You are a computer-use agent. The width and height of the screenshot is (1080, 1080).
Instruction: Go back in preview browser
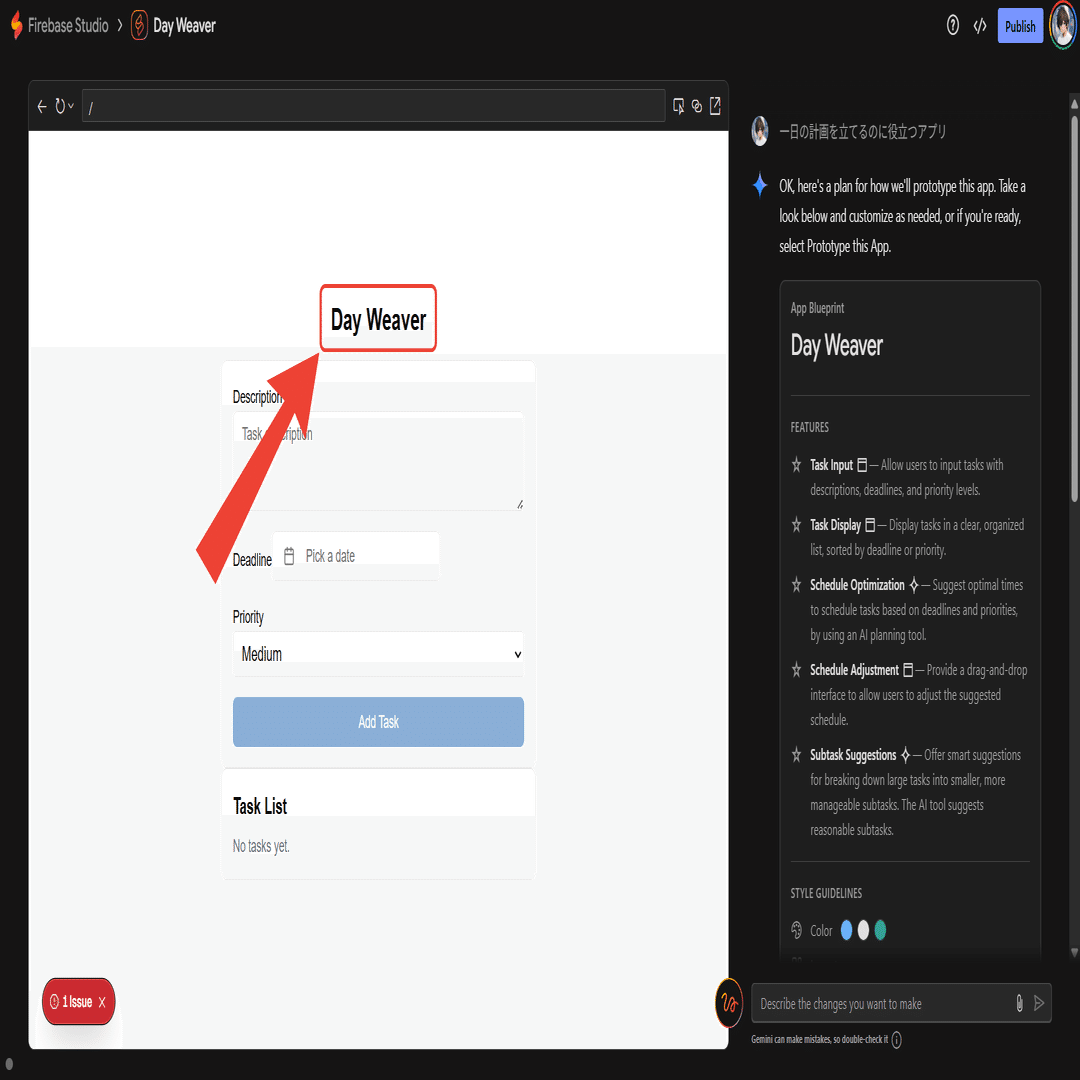coord(42,106)
